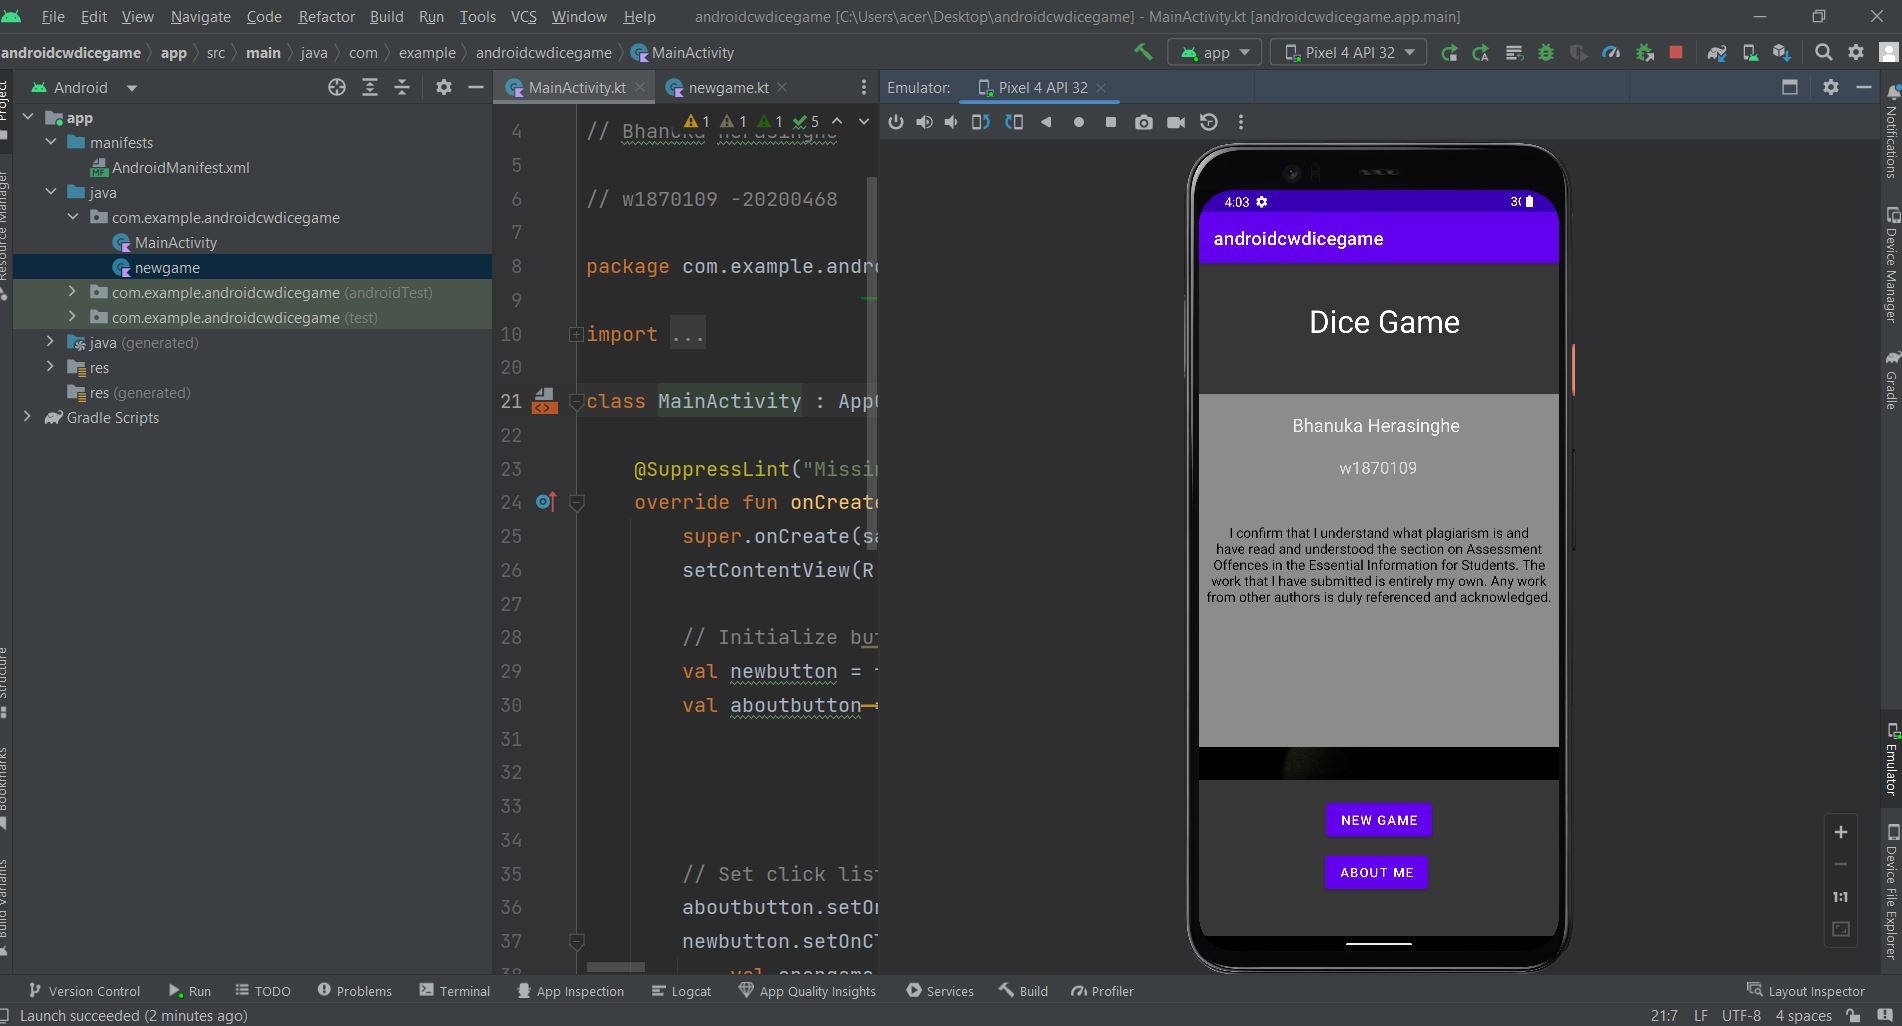
Task: Click the emulator zoom-in control
Action: pos(1840,832)
